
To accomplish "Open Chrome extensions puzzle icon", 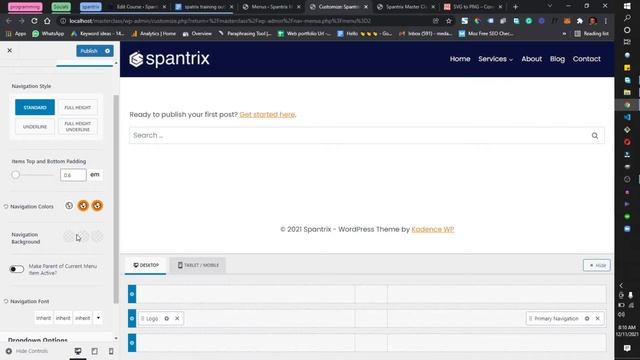I will [x=580, y=21].
